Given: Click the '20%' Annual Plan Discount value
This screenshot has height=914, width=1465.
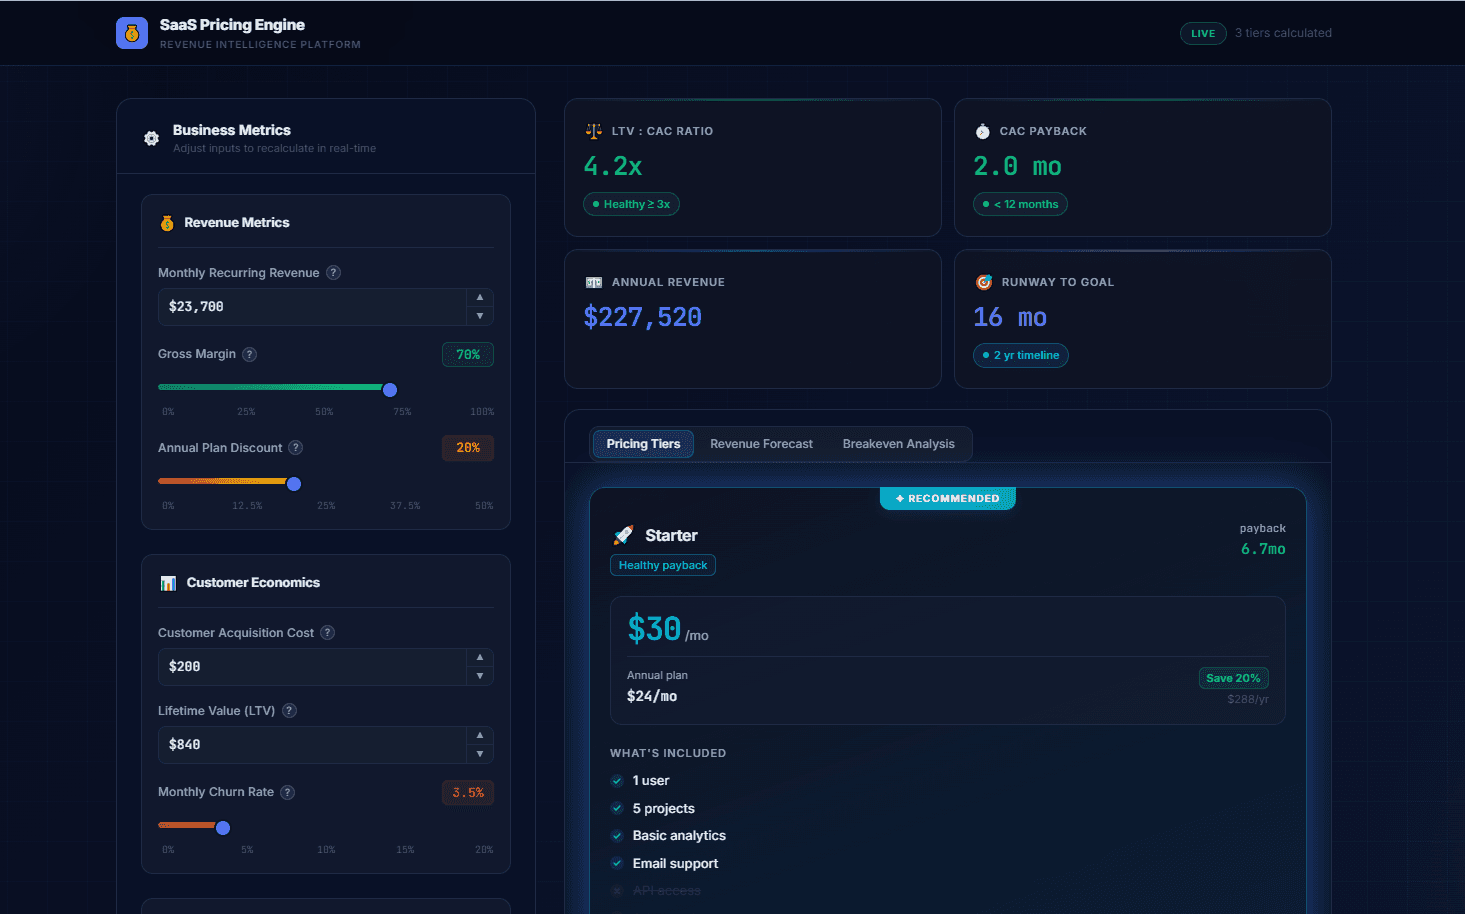Looking at the screenshot, I should pos(468,448).
